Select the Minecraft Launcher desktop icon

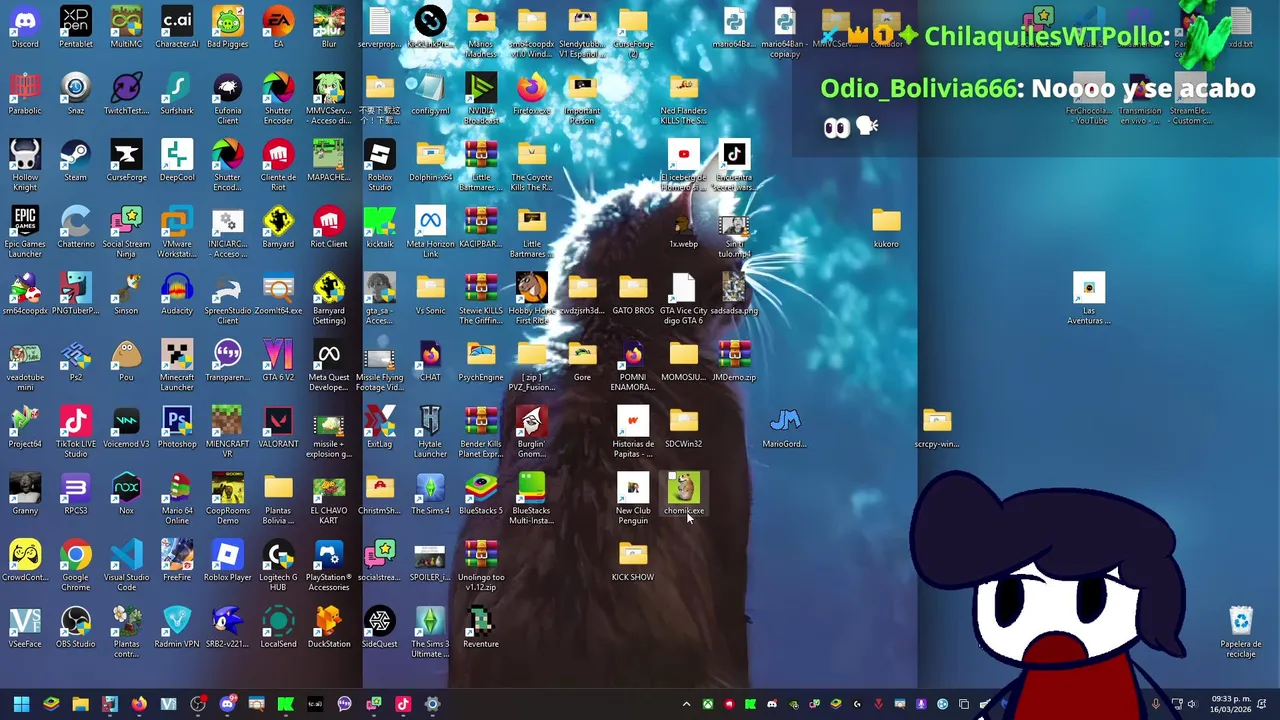pyautogui.click(x=177, y=366)
